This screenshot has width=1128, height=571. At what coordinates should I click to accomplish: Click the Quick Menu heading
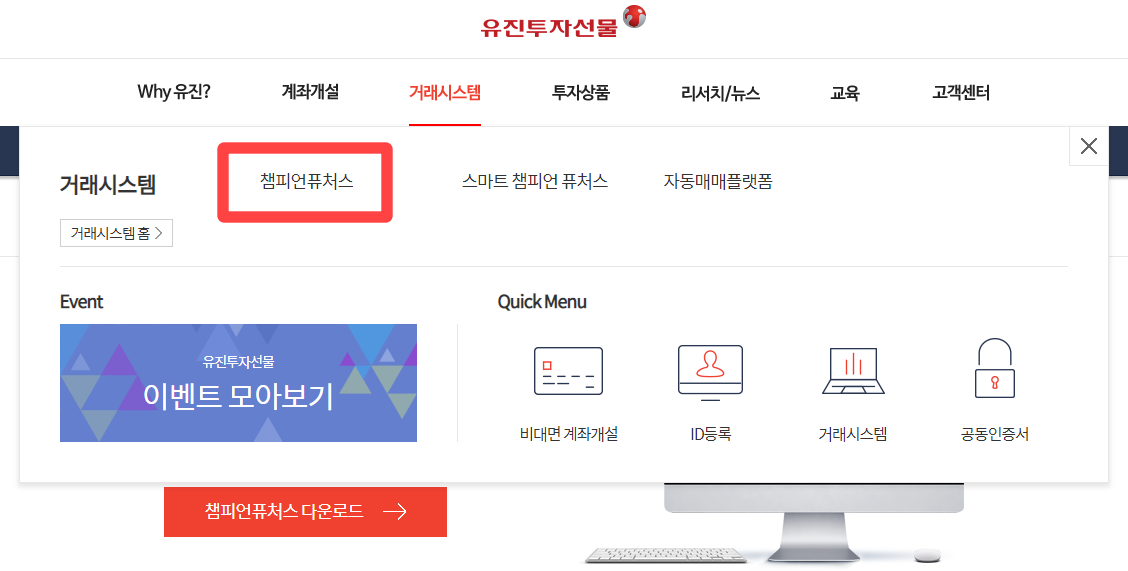click(x=542, y=301)
